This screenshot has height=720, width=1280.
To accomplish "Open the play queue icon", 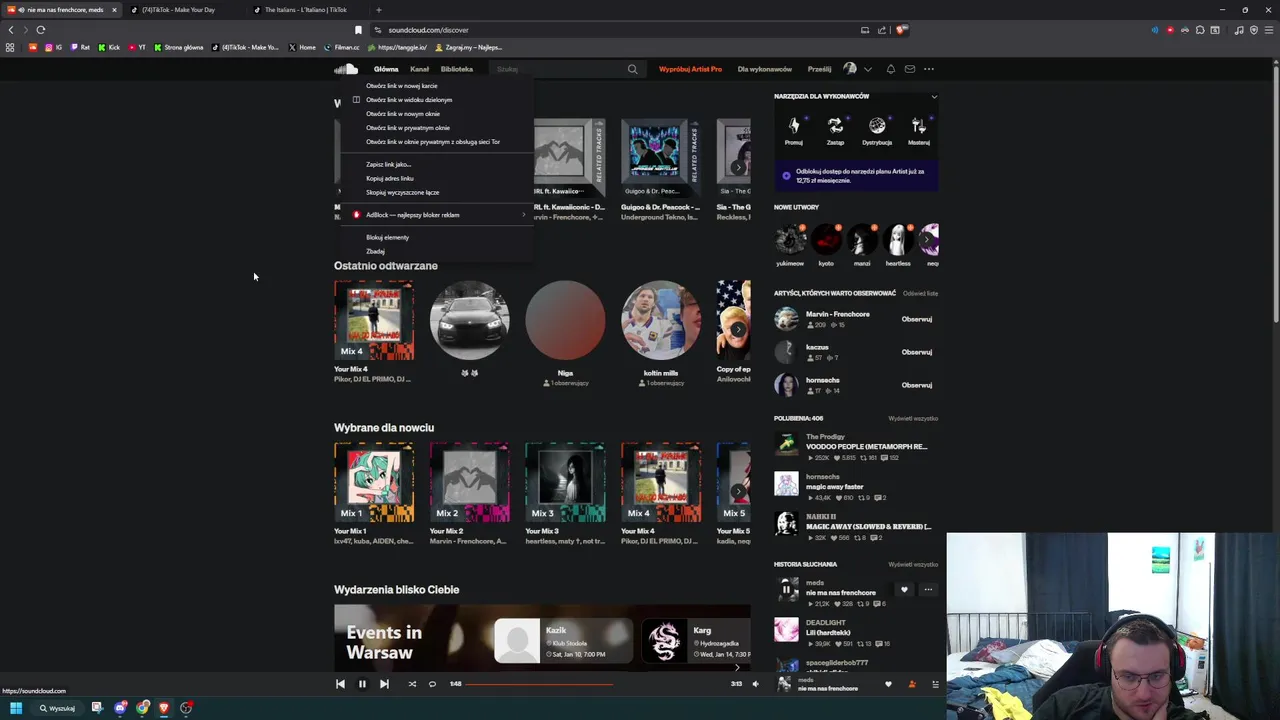I will [x=935, y=684].
